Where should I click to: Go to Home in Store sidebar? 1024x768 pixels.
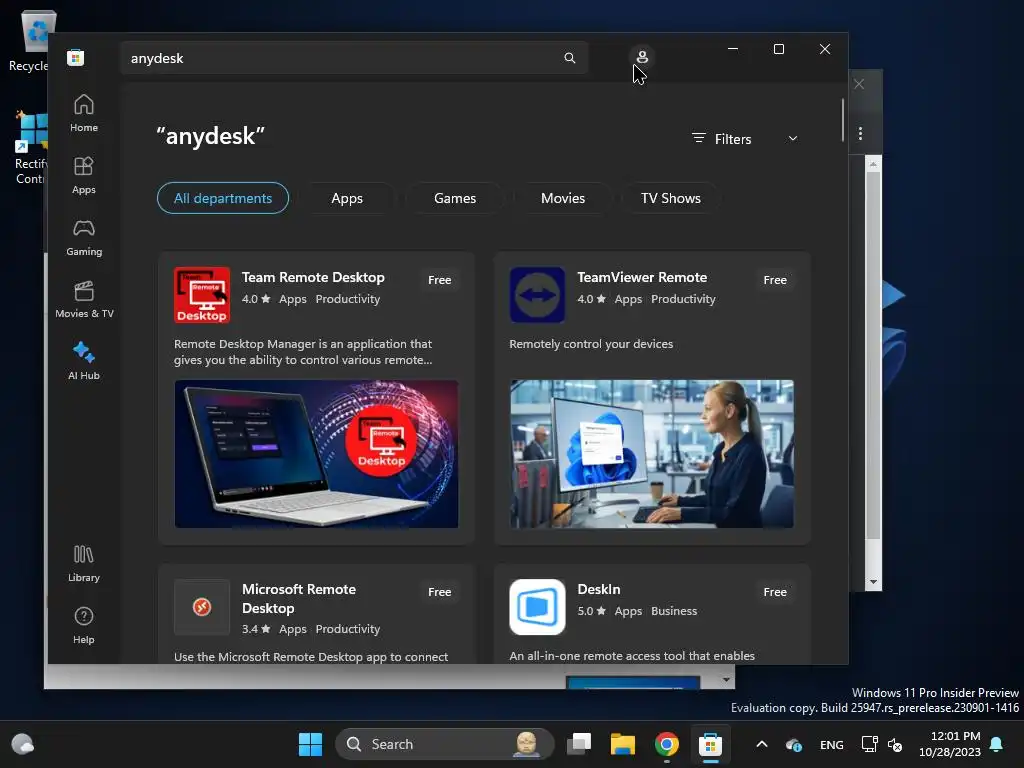coord(84,113)
